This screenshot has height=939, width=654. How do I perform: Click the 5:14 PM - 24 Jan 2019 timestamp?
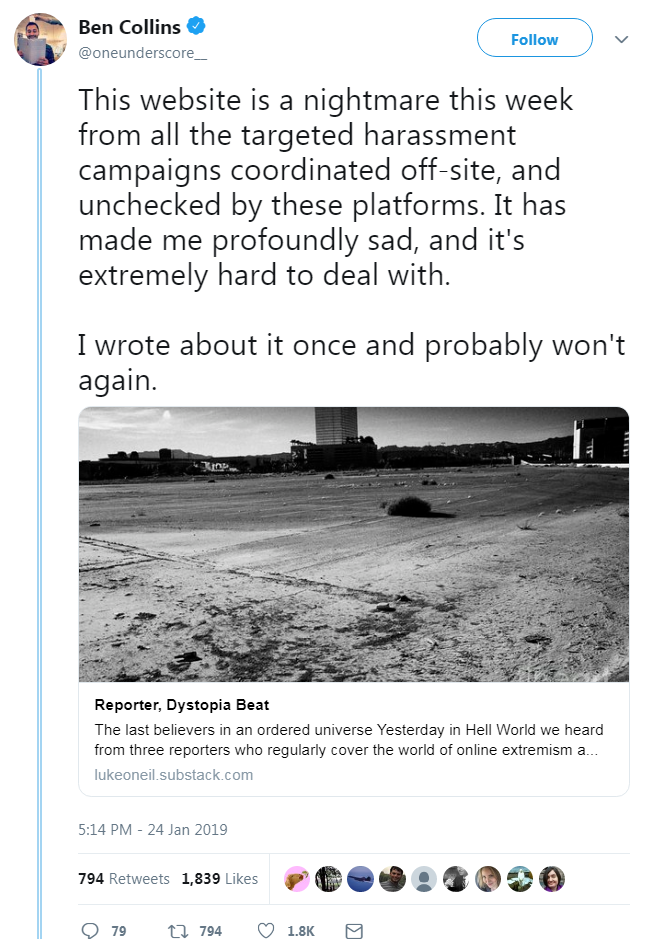[153, 829]
